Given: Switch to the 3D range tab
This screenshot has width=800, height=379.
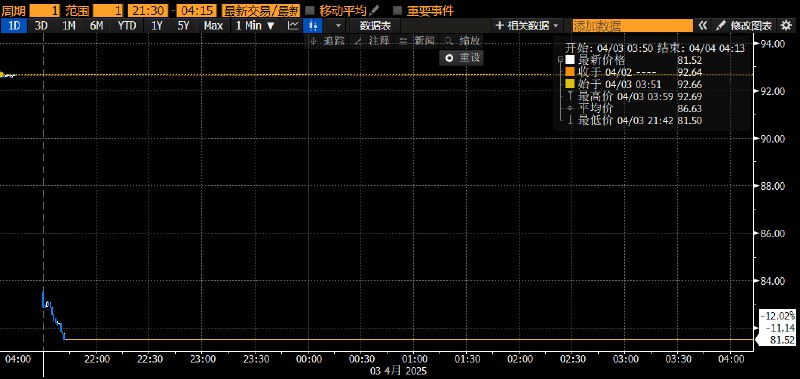Looking at the screenshot, I should pos(41,26).
